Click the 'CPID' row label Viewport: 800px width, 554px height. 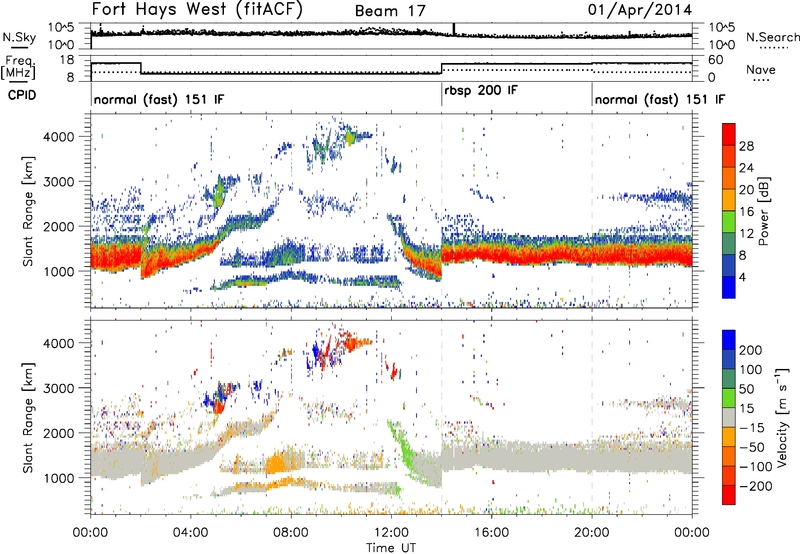coord(22,95)
